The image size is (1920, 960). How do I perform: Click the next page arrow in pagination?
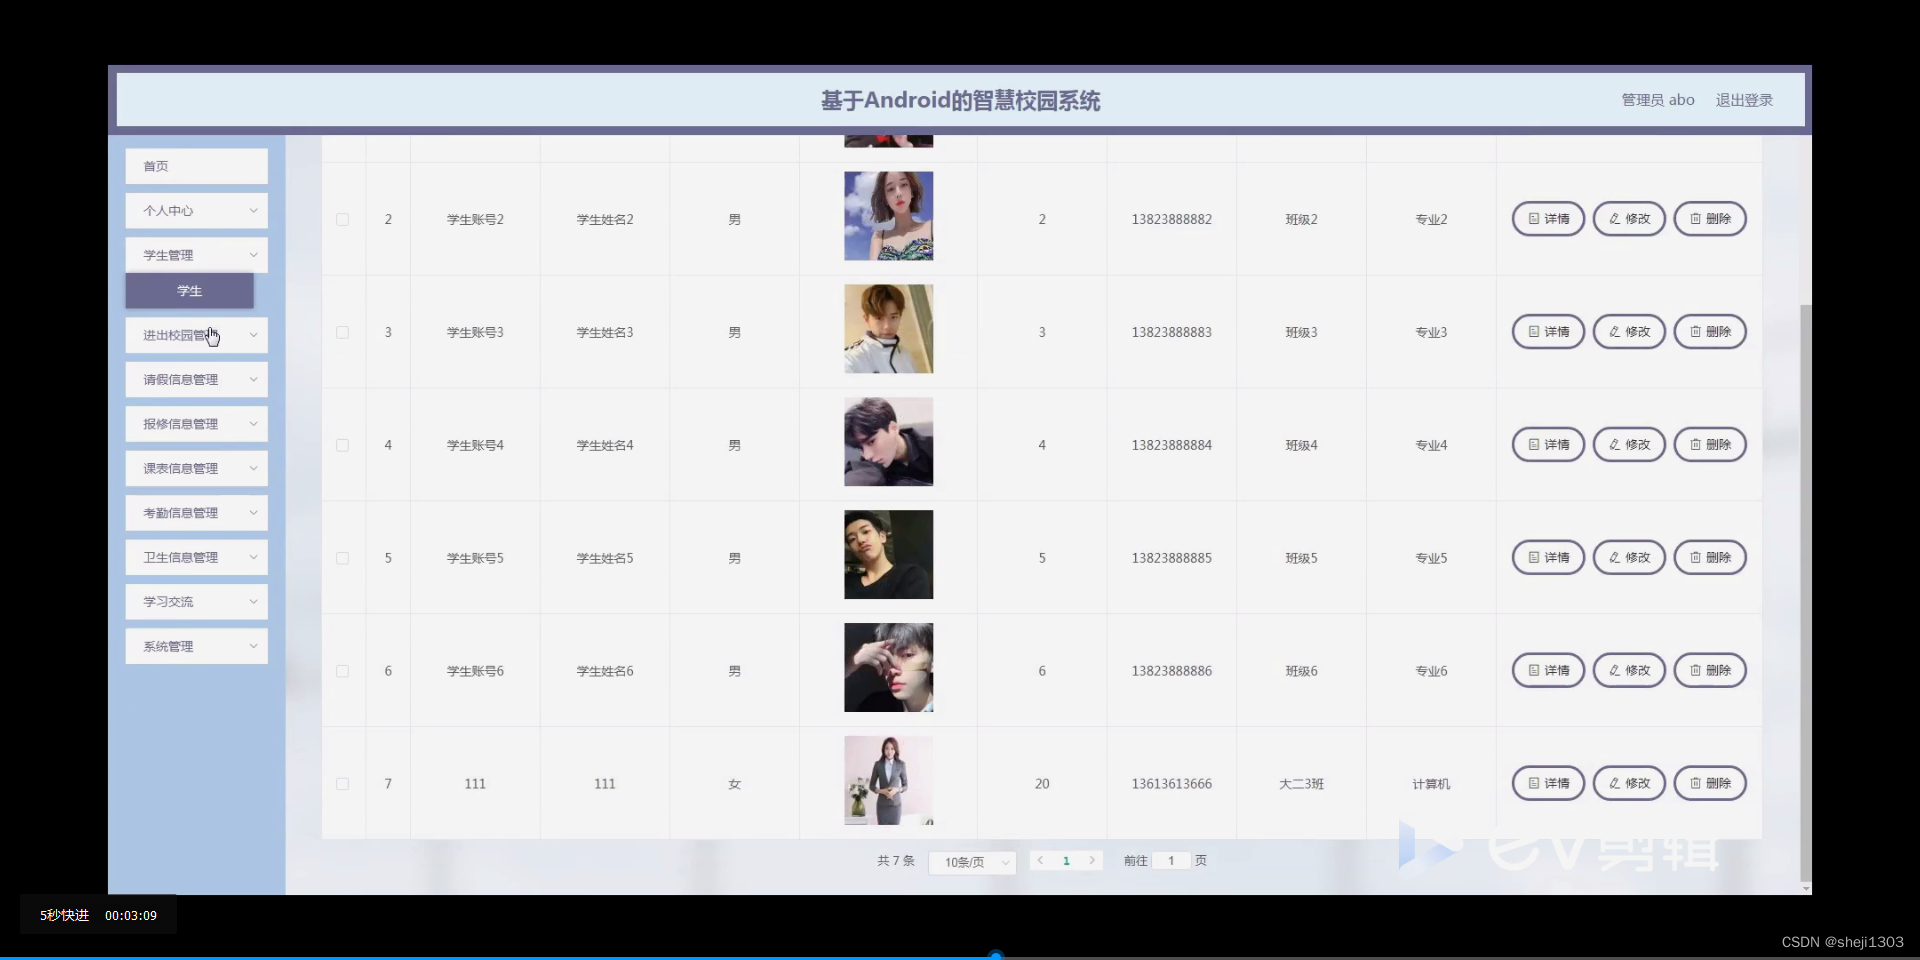pyautogui.click(x=1092, y=860)
